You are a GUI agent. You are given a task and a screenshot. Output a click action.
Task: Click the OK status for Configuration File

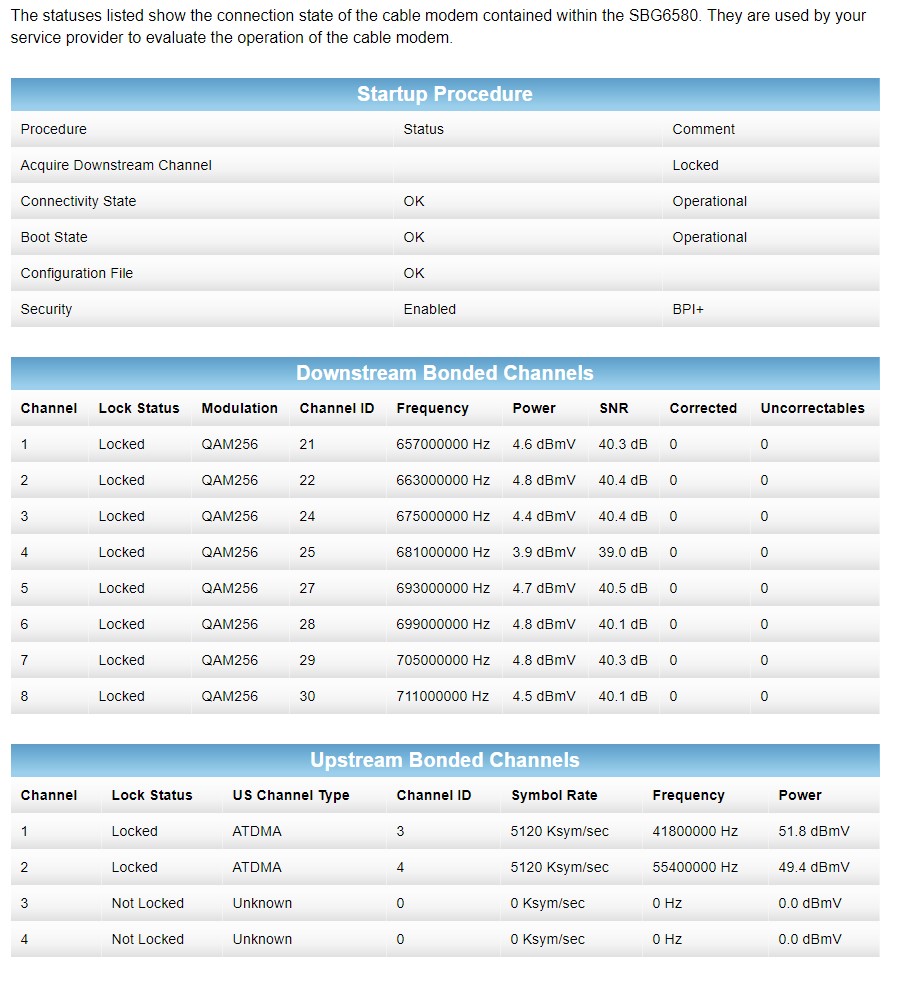coord(414,273)
